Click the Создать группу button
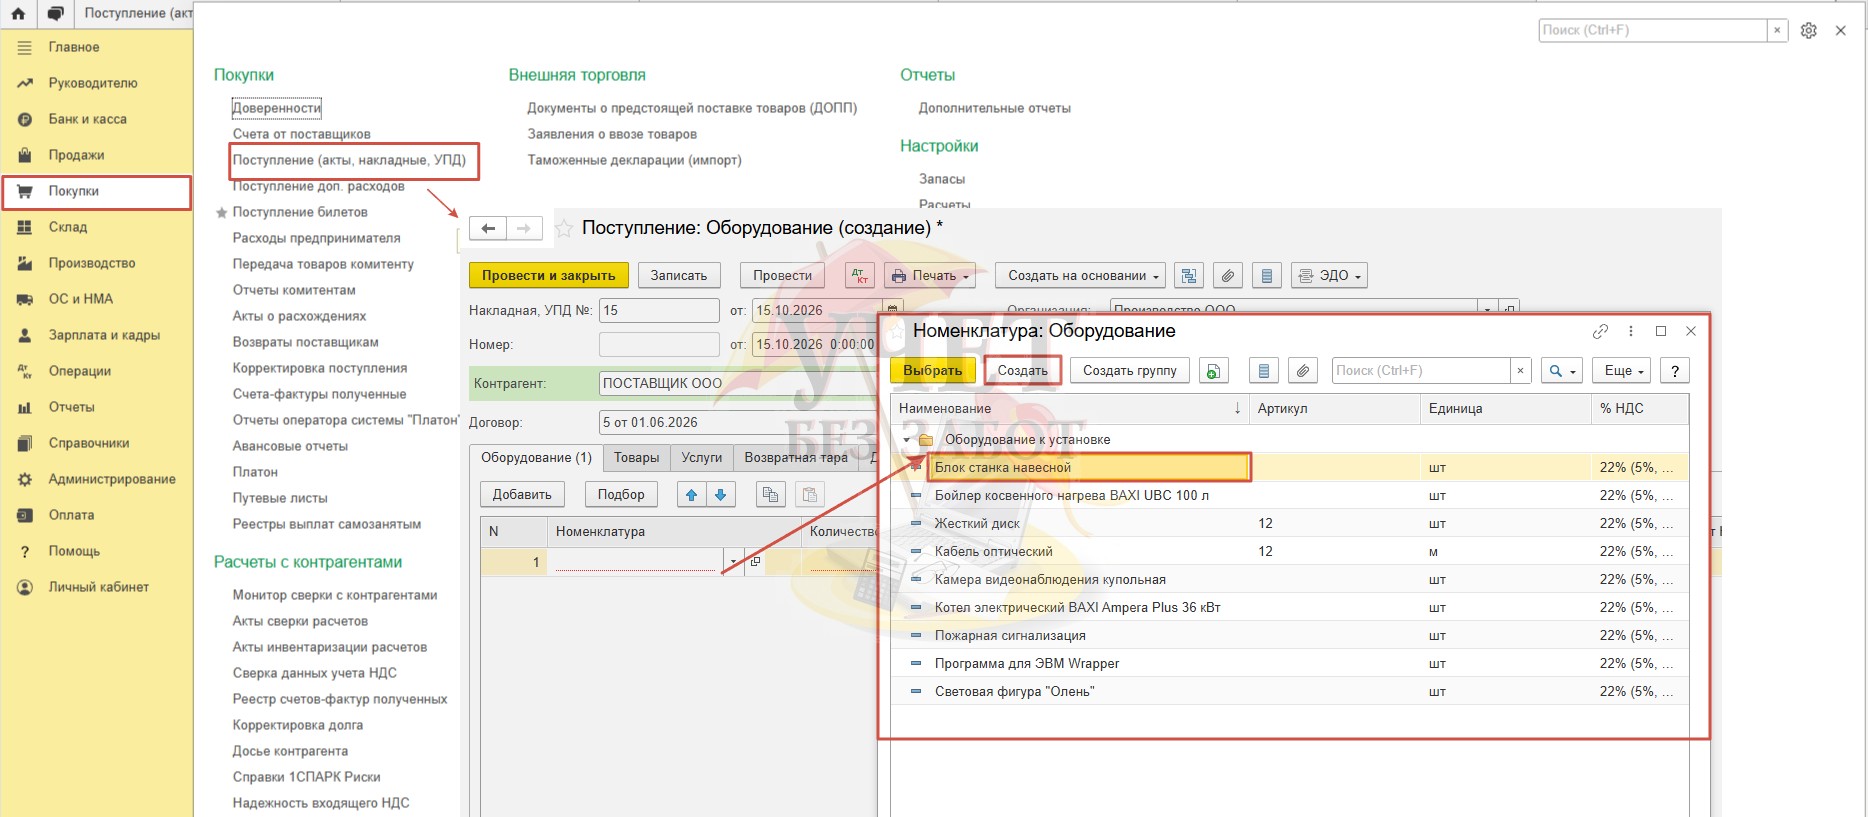Screen dimensions: 1868x817 click(1130, 371)
